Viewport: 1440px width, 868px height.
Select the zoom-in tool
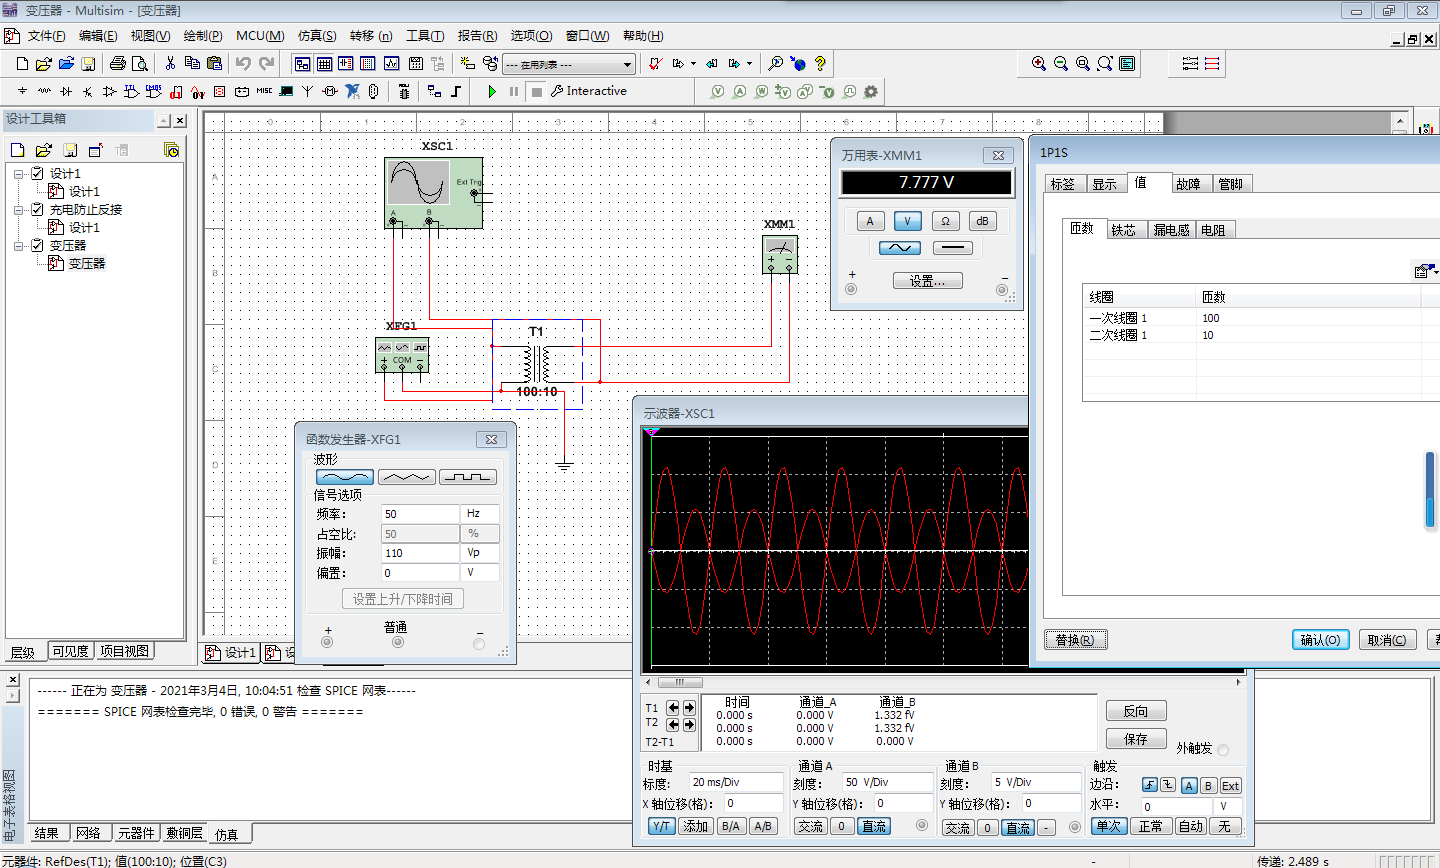point(1038,63)
